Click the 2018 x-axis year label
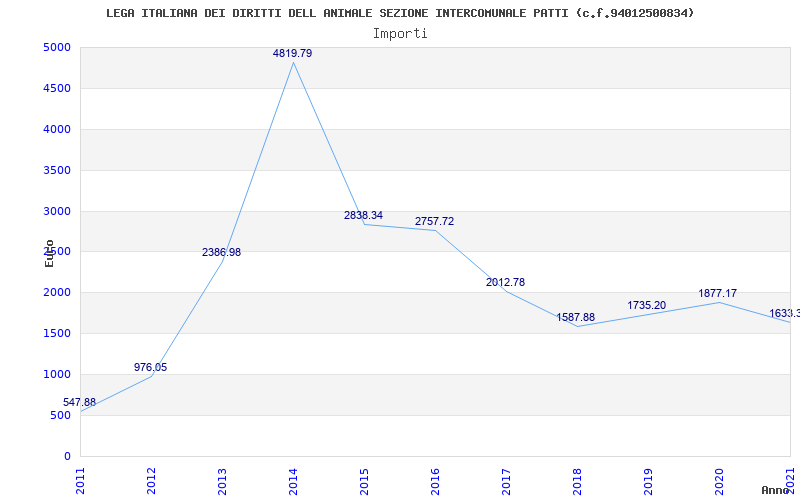Viewport: 800px width, 500px height. click(577, 482)
